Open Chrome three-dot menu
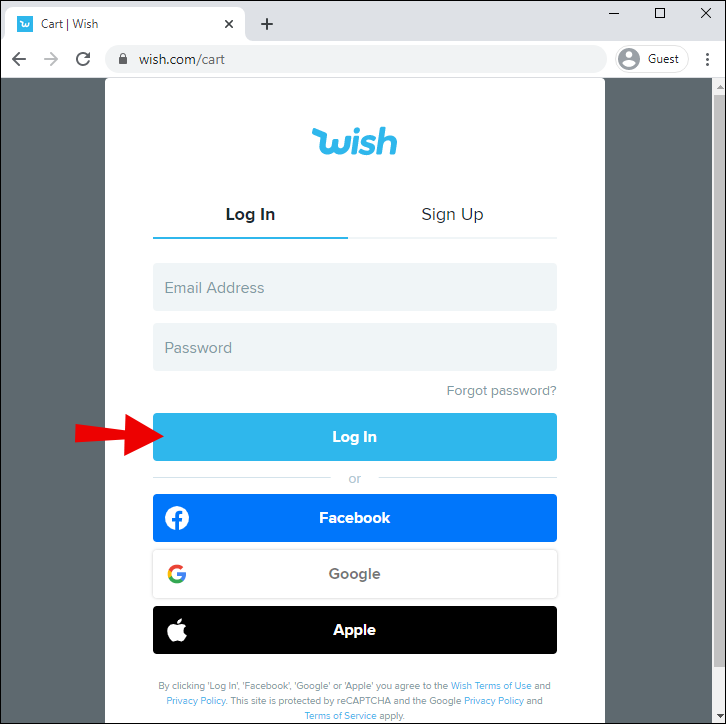Viewport: 726px width, 724px height. click(707, 59)
